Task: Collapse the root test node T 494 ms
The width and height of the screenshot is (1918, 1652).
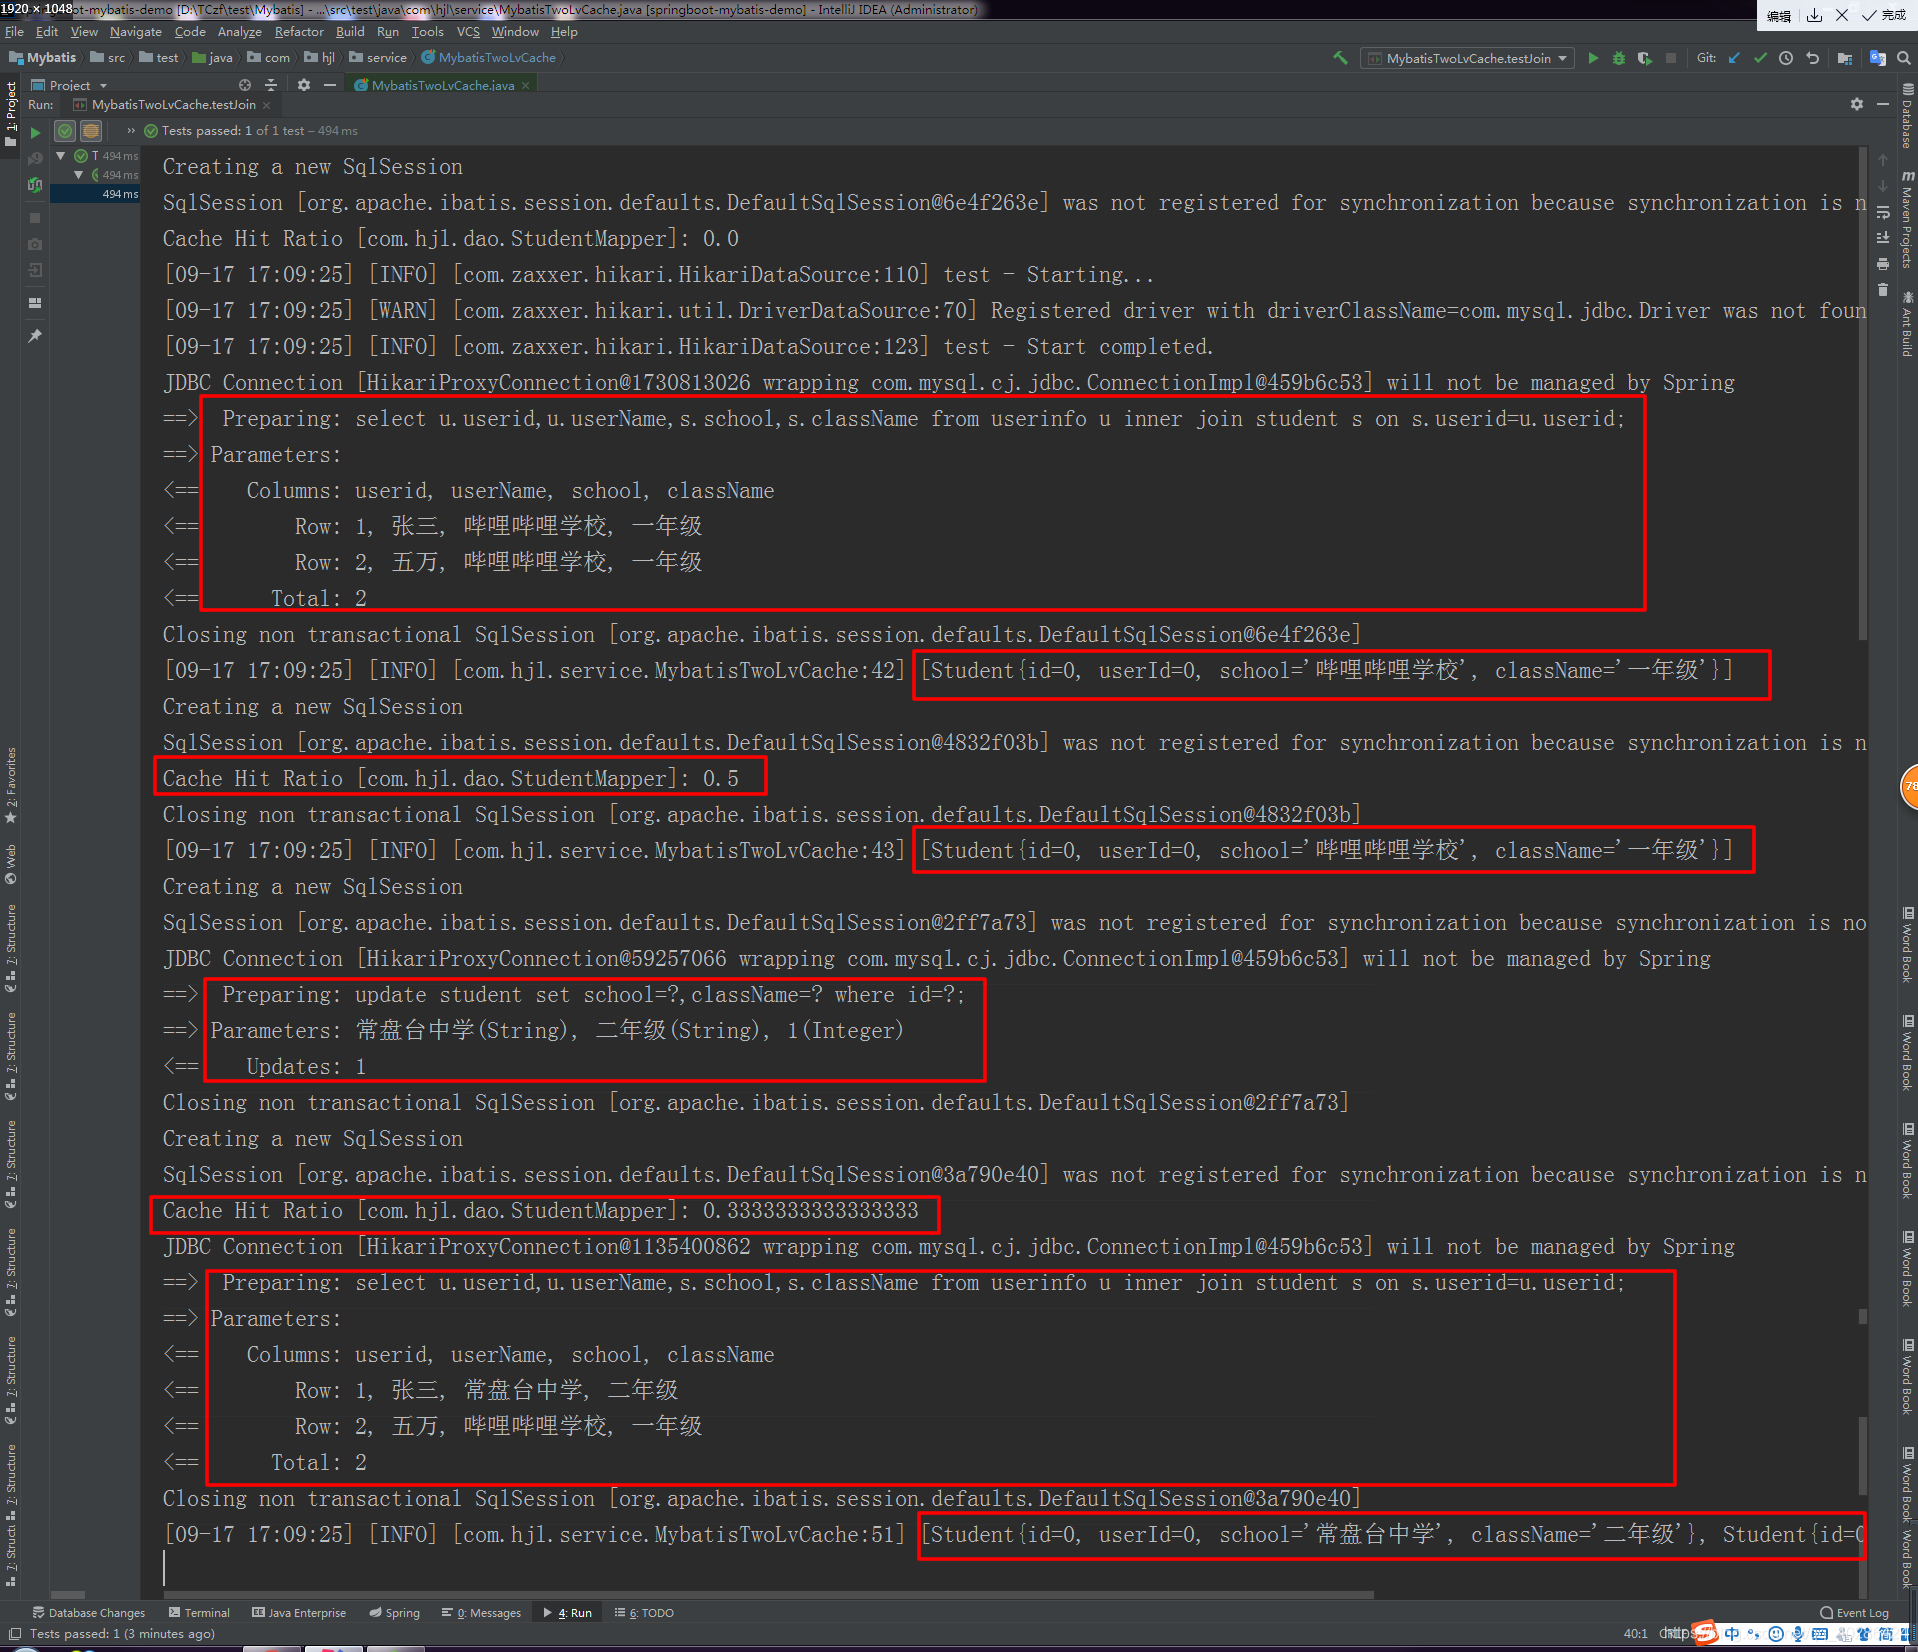Action: [x=61, y=156]
